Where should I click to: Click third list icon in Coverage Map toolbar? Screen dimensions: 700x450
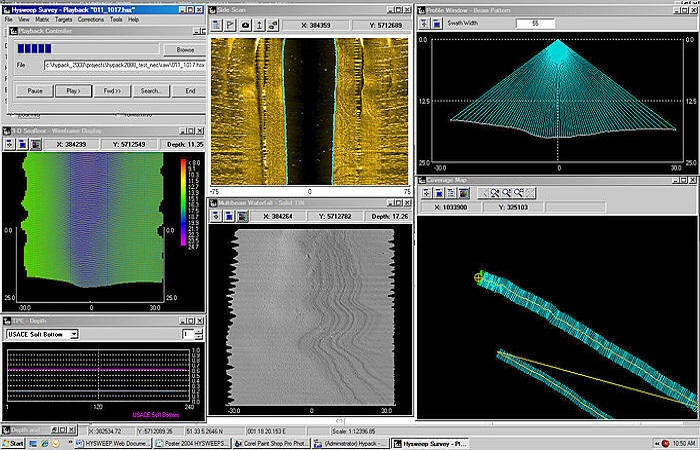pyautogui.click(x=452, y=193)
